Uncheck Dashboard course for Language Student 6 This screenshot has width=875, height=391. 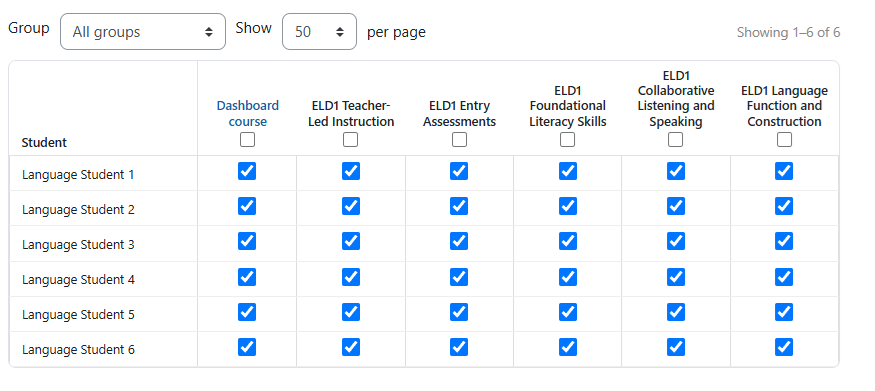point(247,347)
